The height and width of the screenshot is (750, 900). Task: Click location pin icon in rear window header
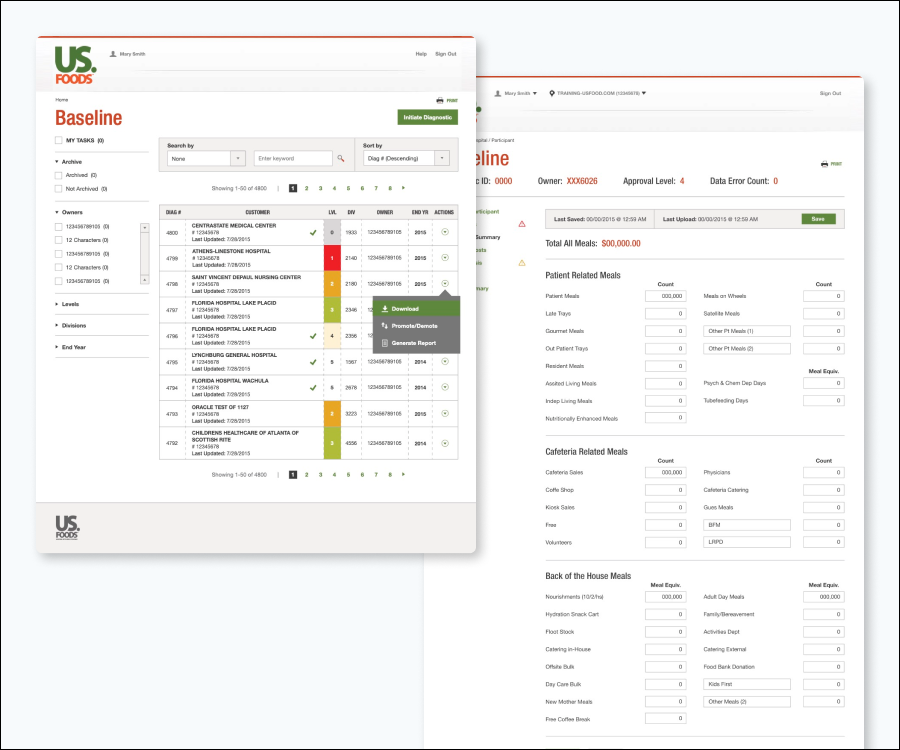pos(552,93)
